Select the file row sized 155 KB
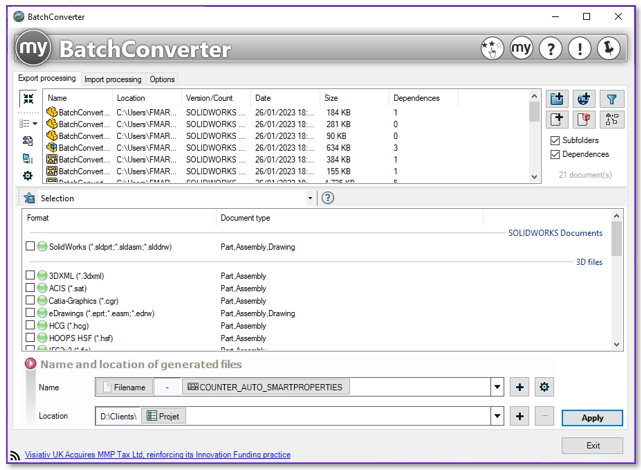This screenshot has width=641, height=470. (x=286, y=171)
